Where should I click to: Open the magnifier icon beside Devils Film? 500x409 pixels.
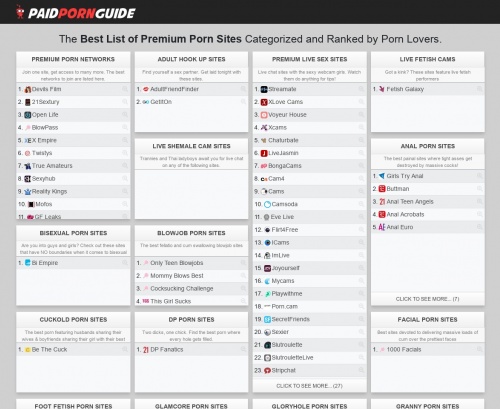click(x=125, y=89)
